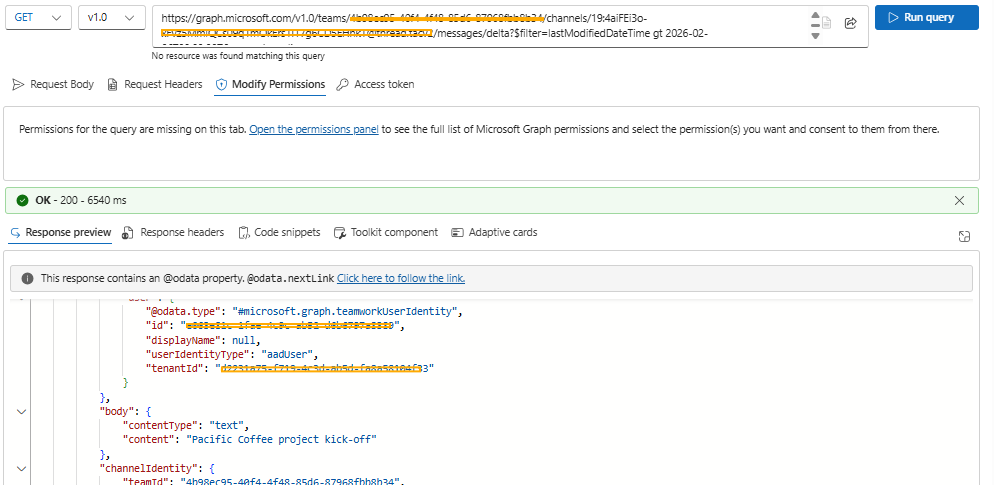Image resolution: width=994 pixels, height=485 pixels.
Task: Dismiss the OK 200 status banner
Action: pos(960,200)
